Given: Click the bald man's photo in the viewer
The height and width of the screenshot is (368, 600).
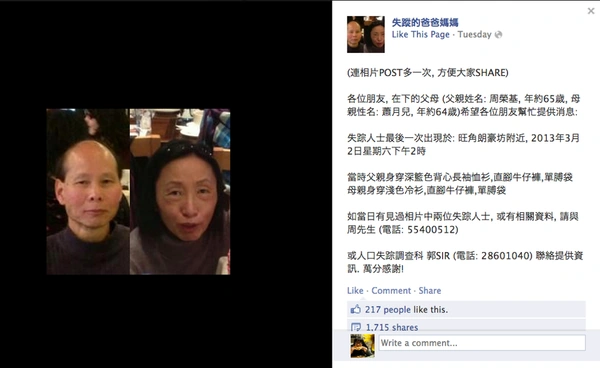Looking at the screenshot, I should (88, 192).
